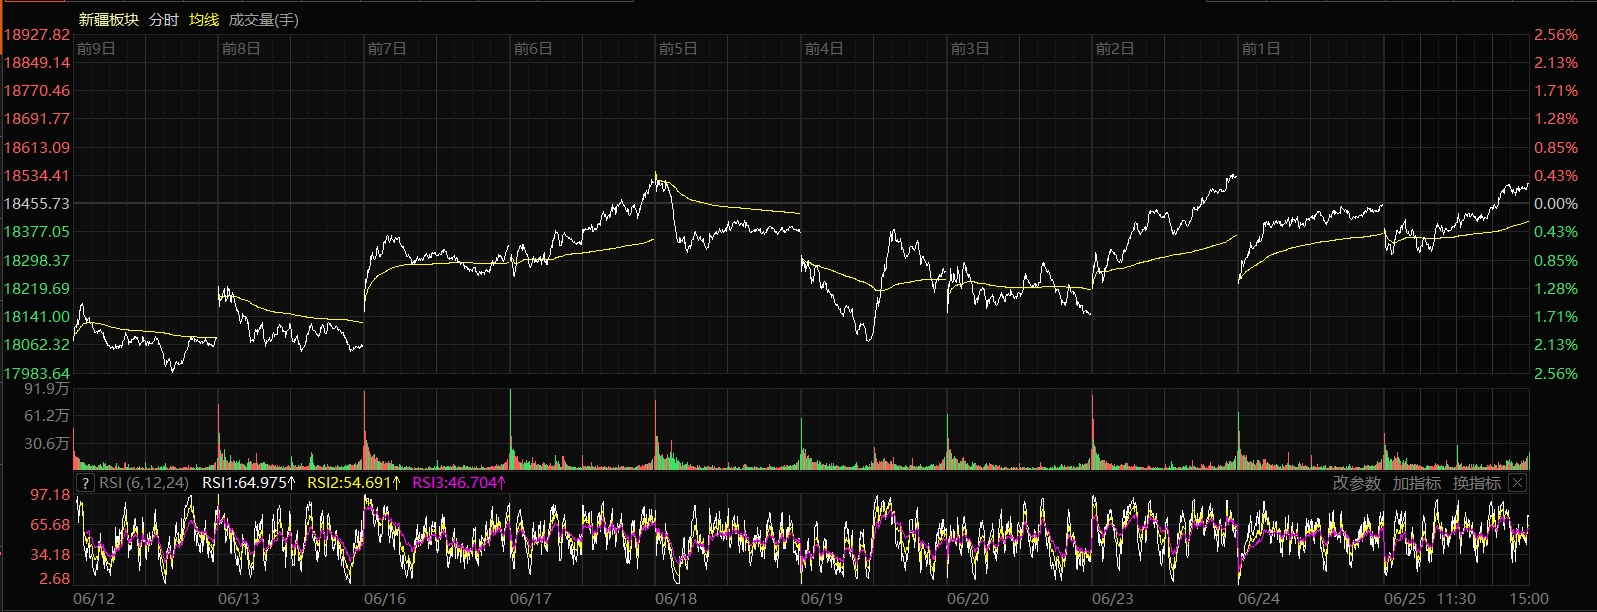The height and width of the screenshot is (612, 1597).
Task: Click the yellow RSI2:54.691 value
Action: pyautogui.click(x=354, y=483)
